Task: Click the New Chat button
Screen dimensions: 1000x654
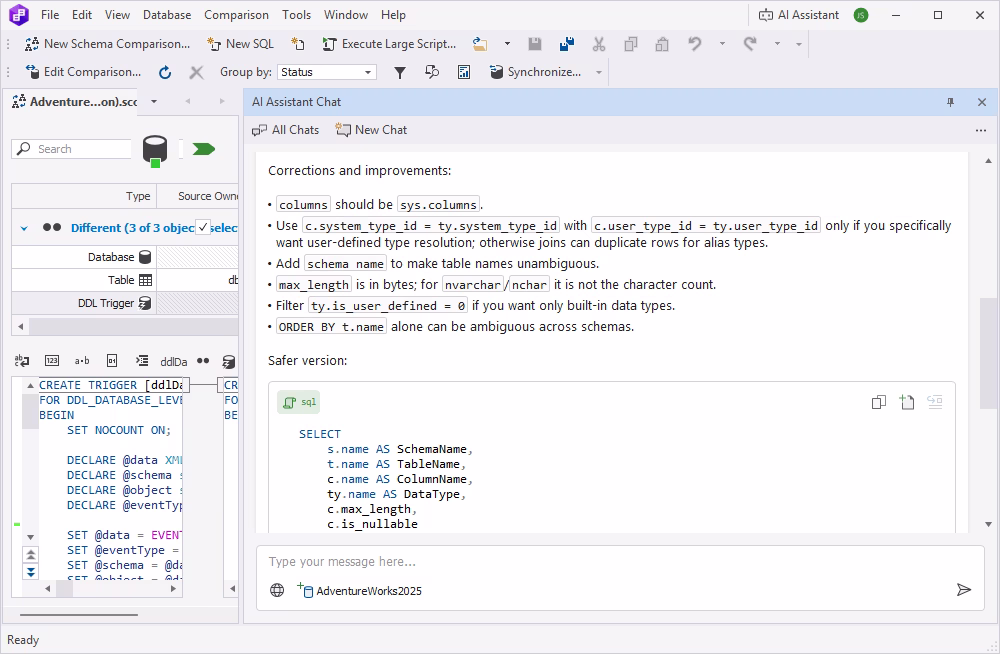Action: coord(372,130)
